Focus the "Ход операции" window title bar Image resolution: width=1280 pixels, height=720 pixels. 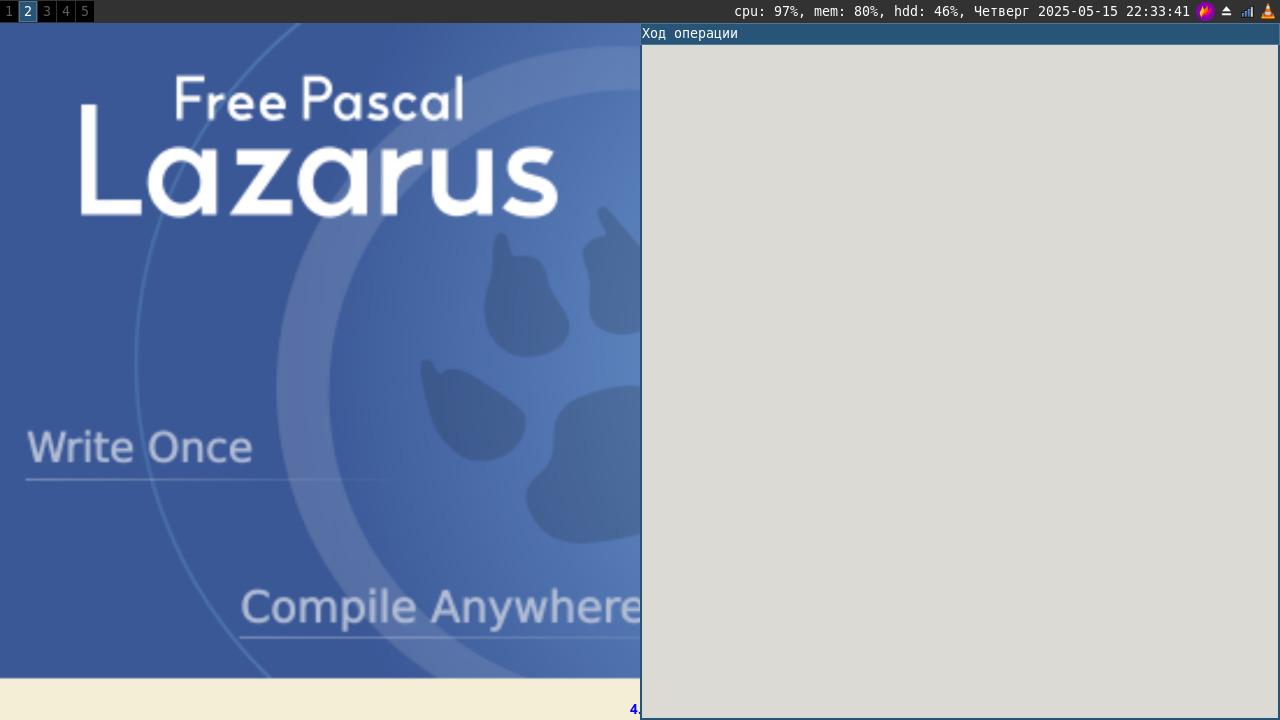960,34
